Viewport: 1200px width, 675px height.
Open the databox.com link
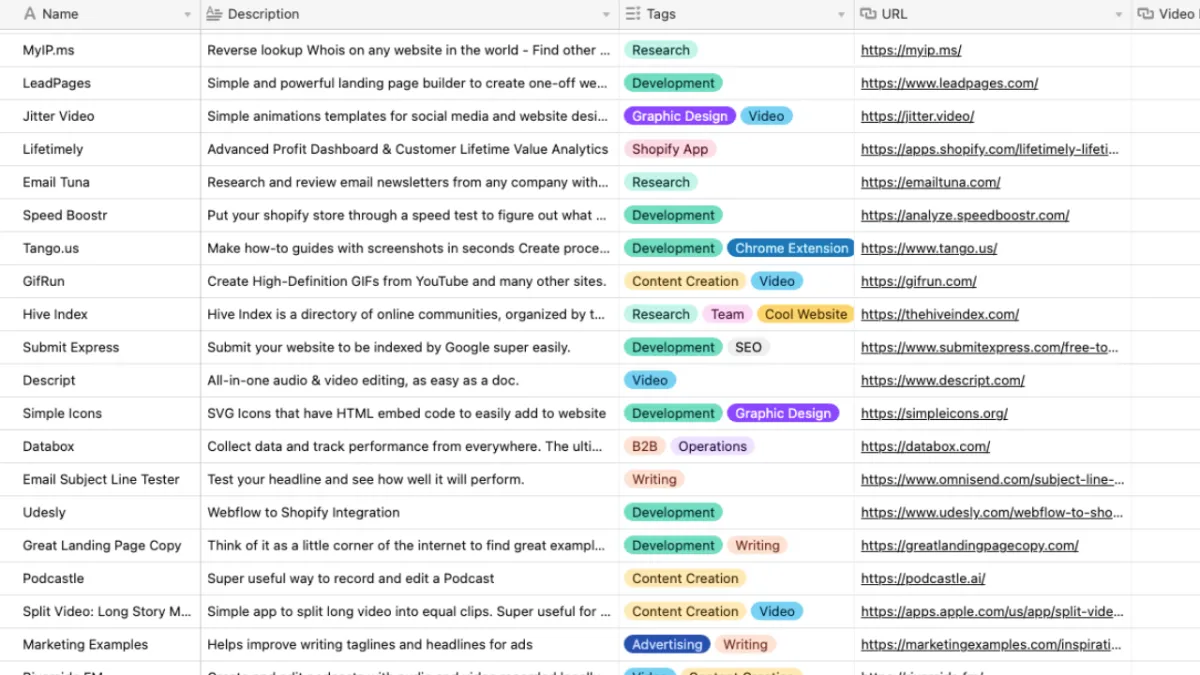[x=925, y=446]
